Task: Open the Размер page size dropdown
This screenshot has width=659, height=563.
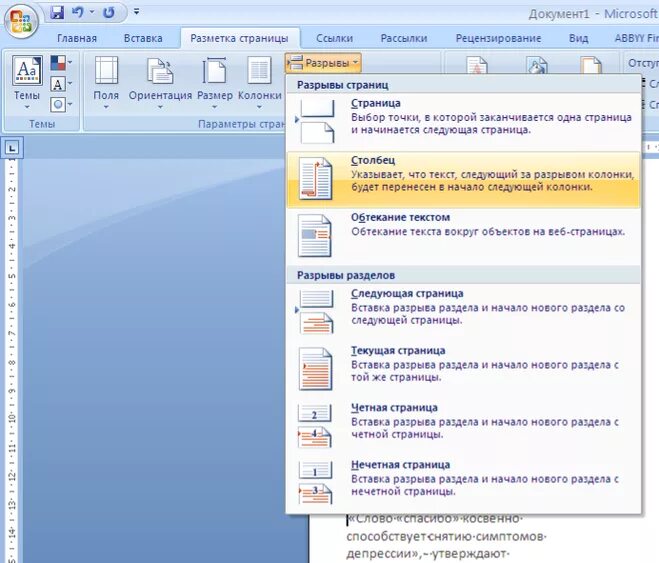Action: pos(215,82)
